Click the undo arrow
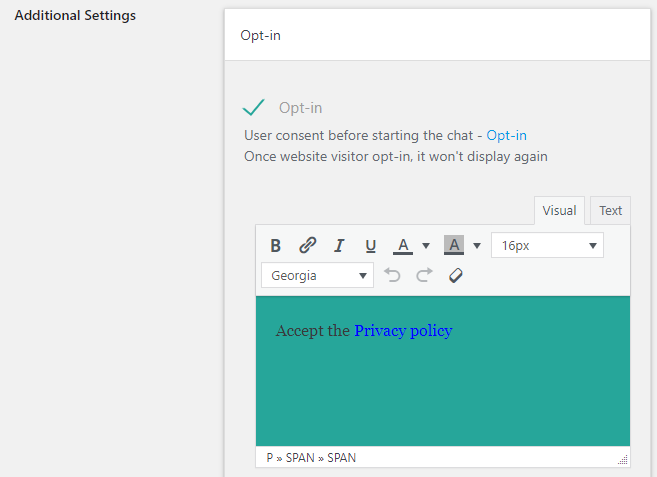The height and width of the screenshot is (477, 657). [x=392, y=275]
